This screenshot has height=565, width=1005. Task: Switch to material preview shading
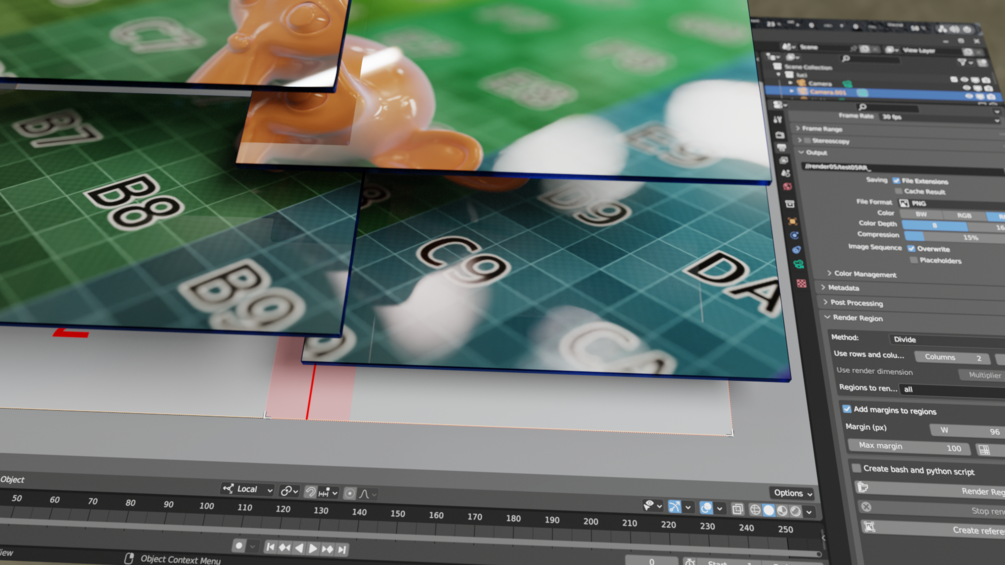click(x=782, y=511)
